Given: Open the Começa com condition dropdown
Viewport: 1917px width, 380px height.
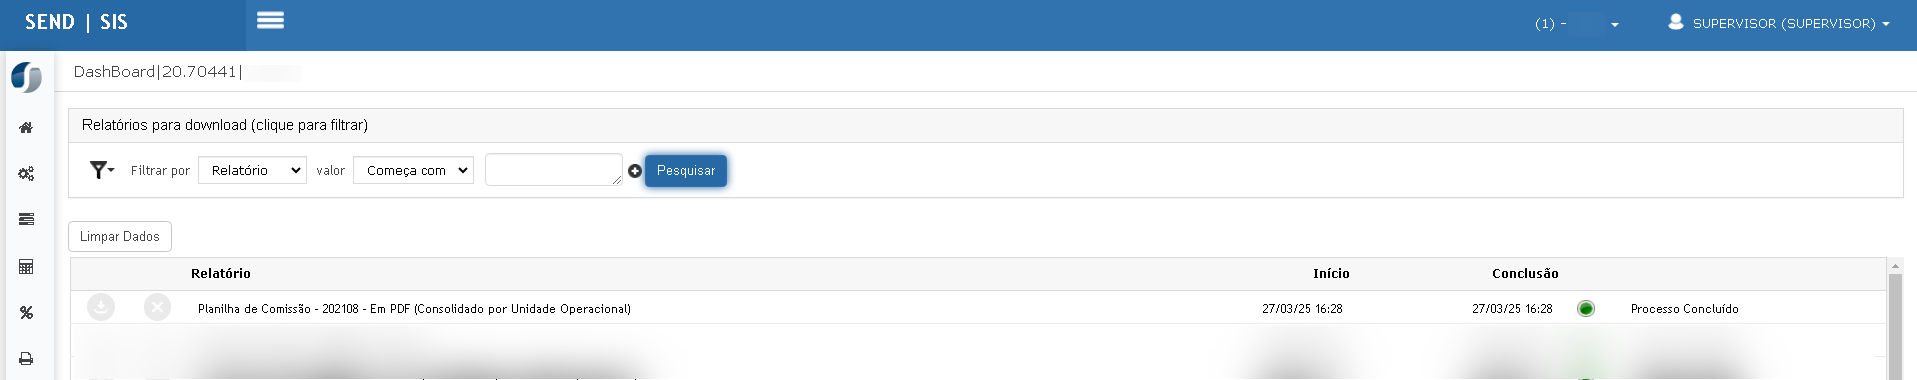Looking at the screenshot, I should point(413,170).
